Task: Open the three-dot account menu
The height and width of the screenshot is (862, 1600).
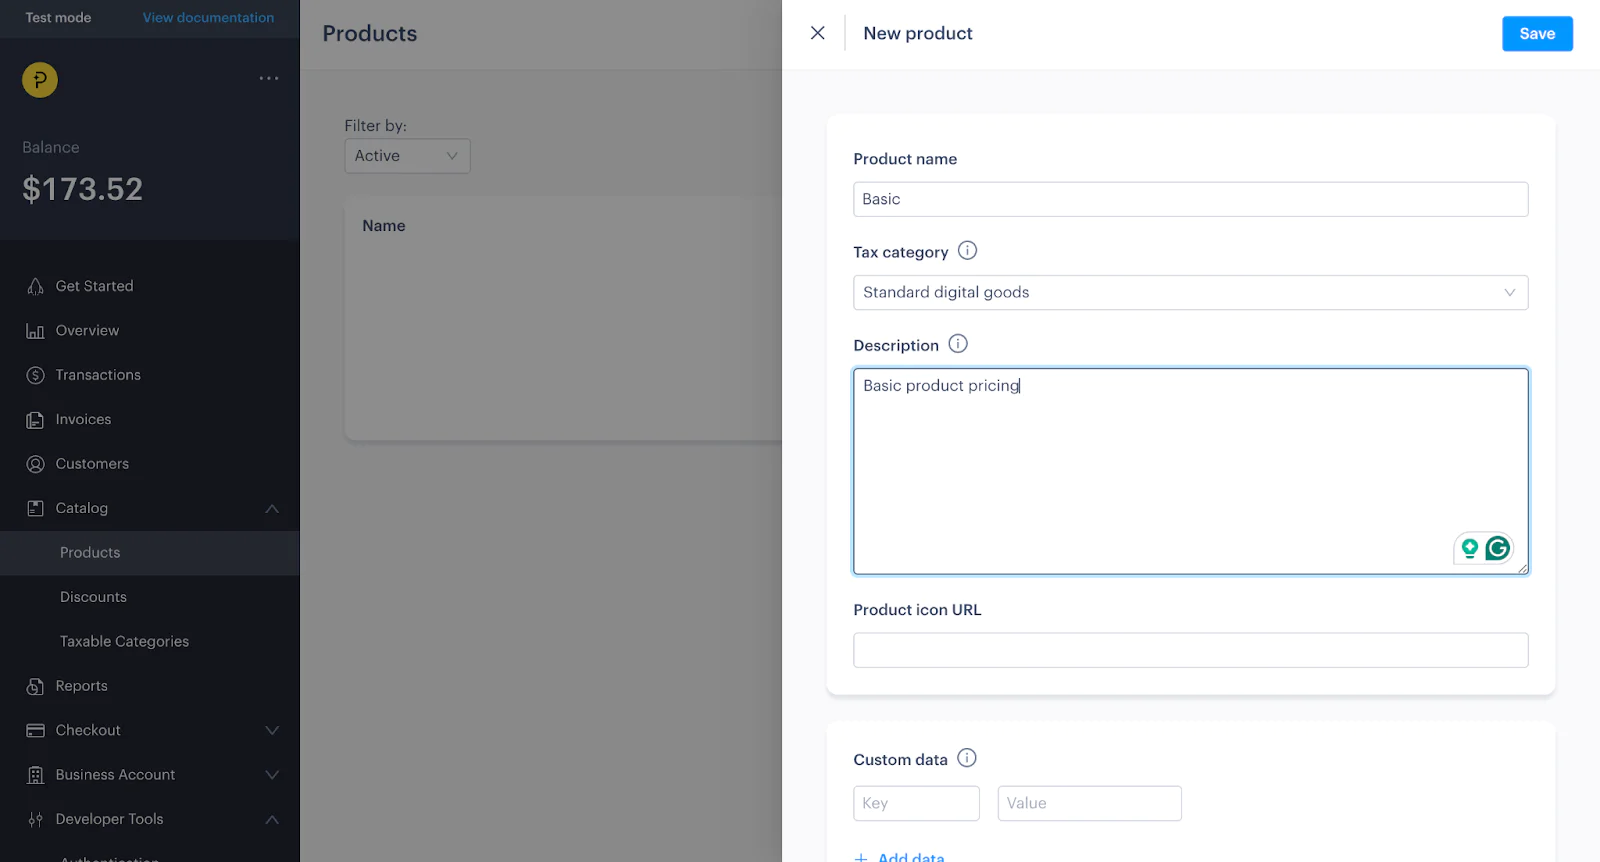Action: [269, 78]
